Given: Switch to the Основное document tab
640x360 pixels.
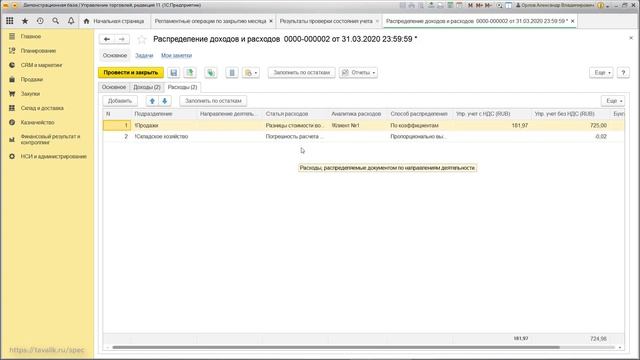Looking at the screenshot, I should pyautogui.click(x=113, y=87).
